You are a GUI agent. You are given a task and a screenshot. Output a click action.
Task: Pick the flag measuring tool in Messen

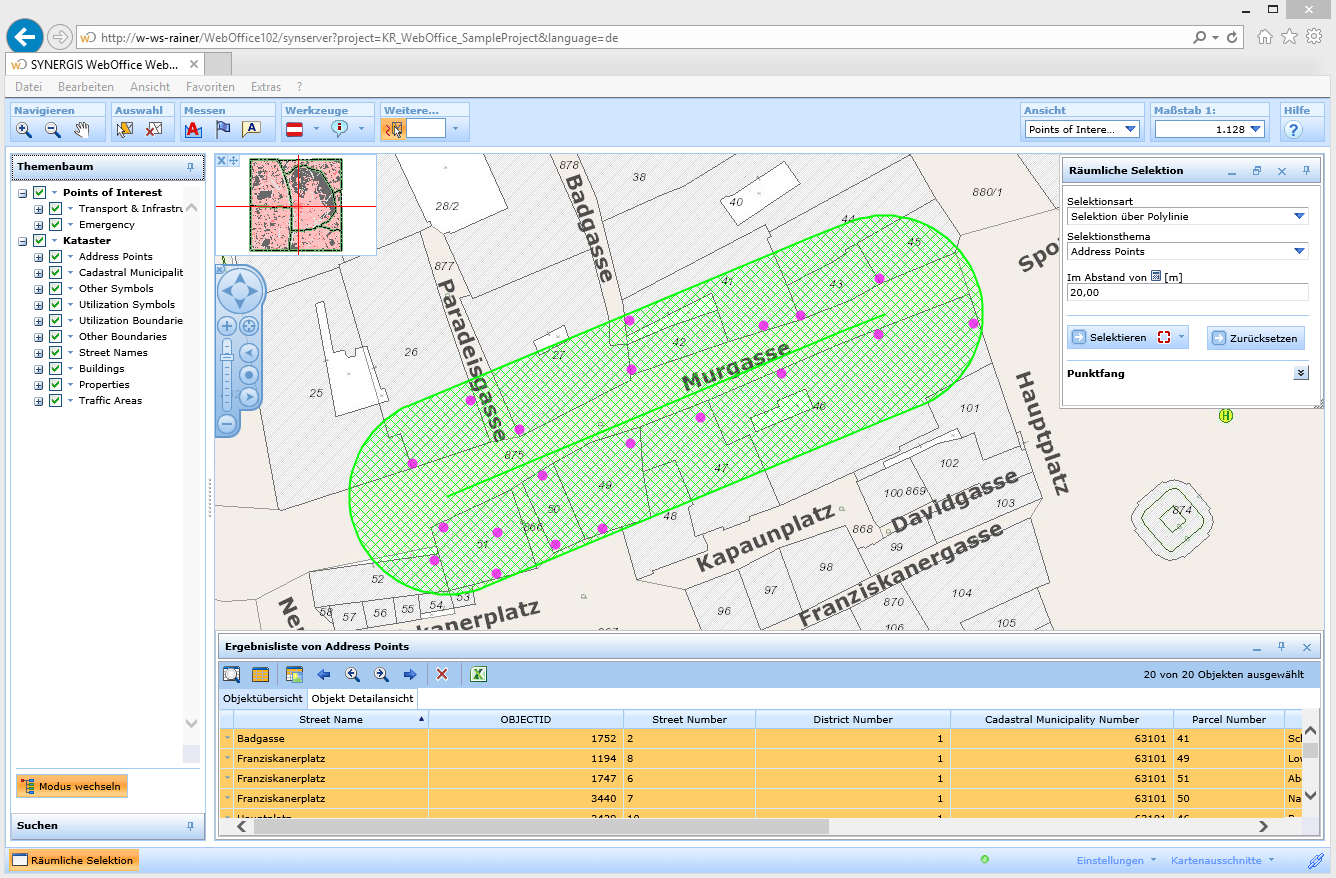tap(223, 129)
